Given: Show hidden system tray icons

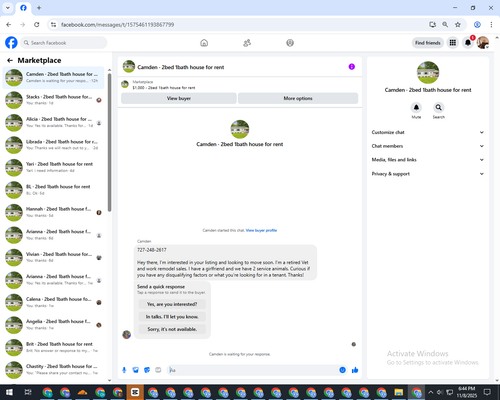Looking at the screenshot, I should (430, 392).
